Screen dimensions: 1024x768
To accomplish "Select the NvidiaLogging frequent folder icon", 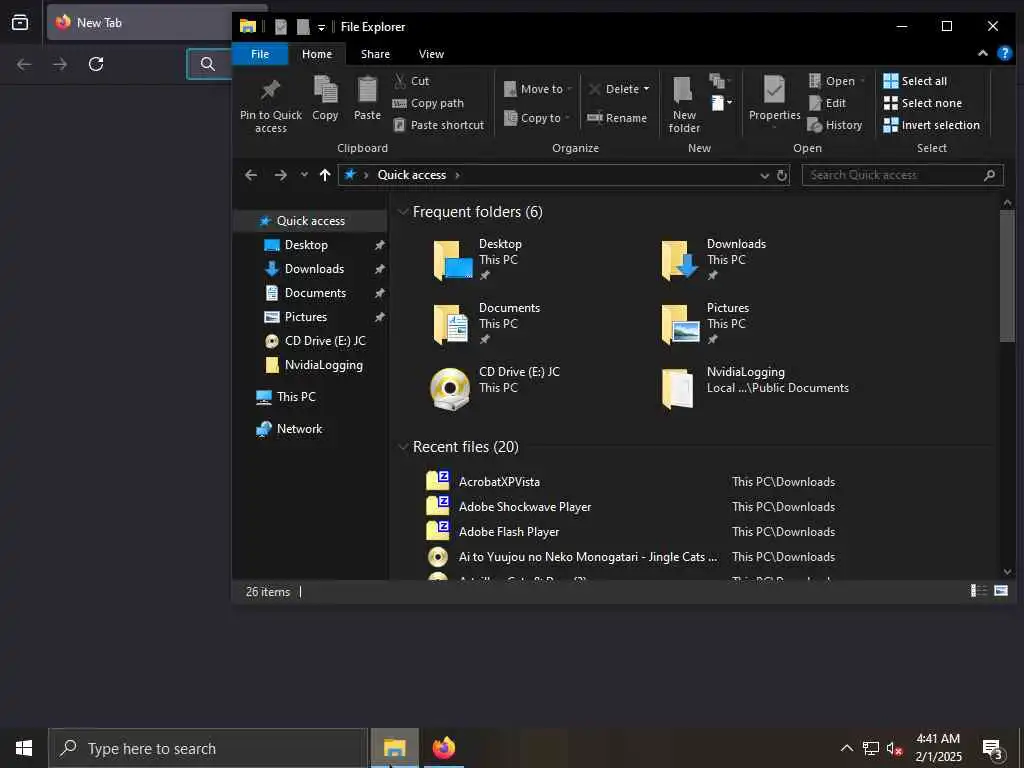I will pyautogui.click(x=677, y=389).
